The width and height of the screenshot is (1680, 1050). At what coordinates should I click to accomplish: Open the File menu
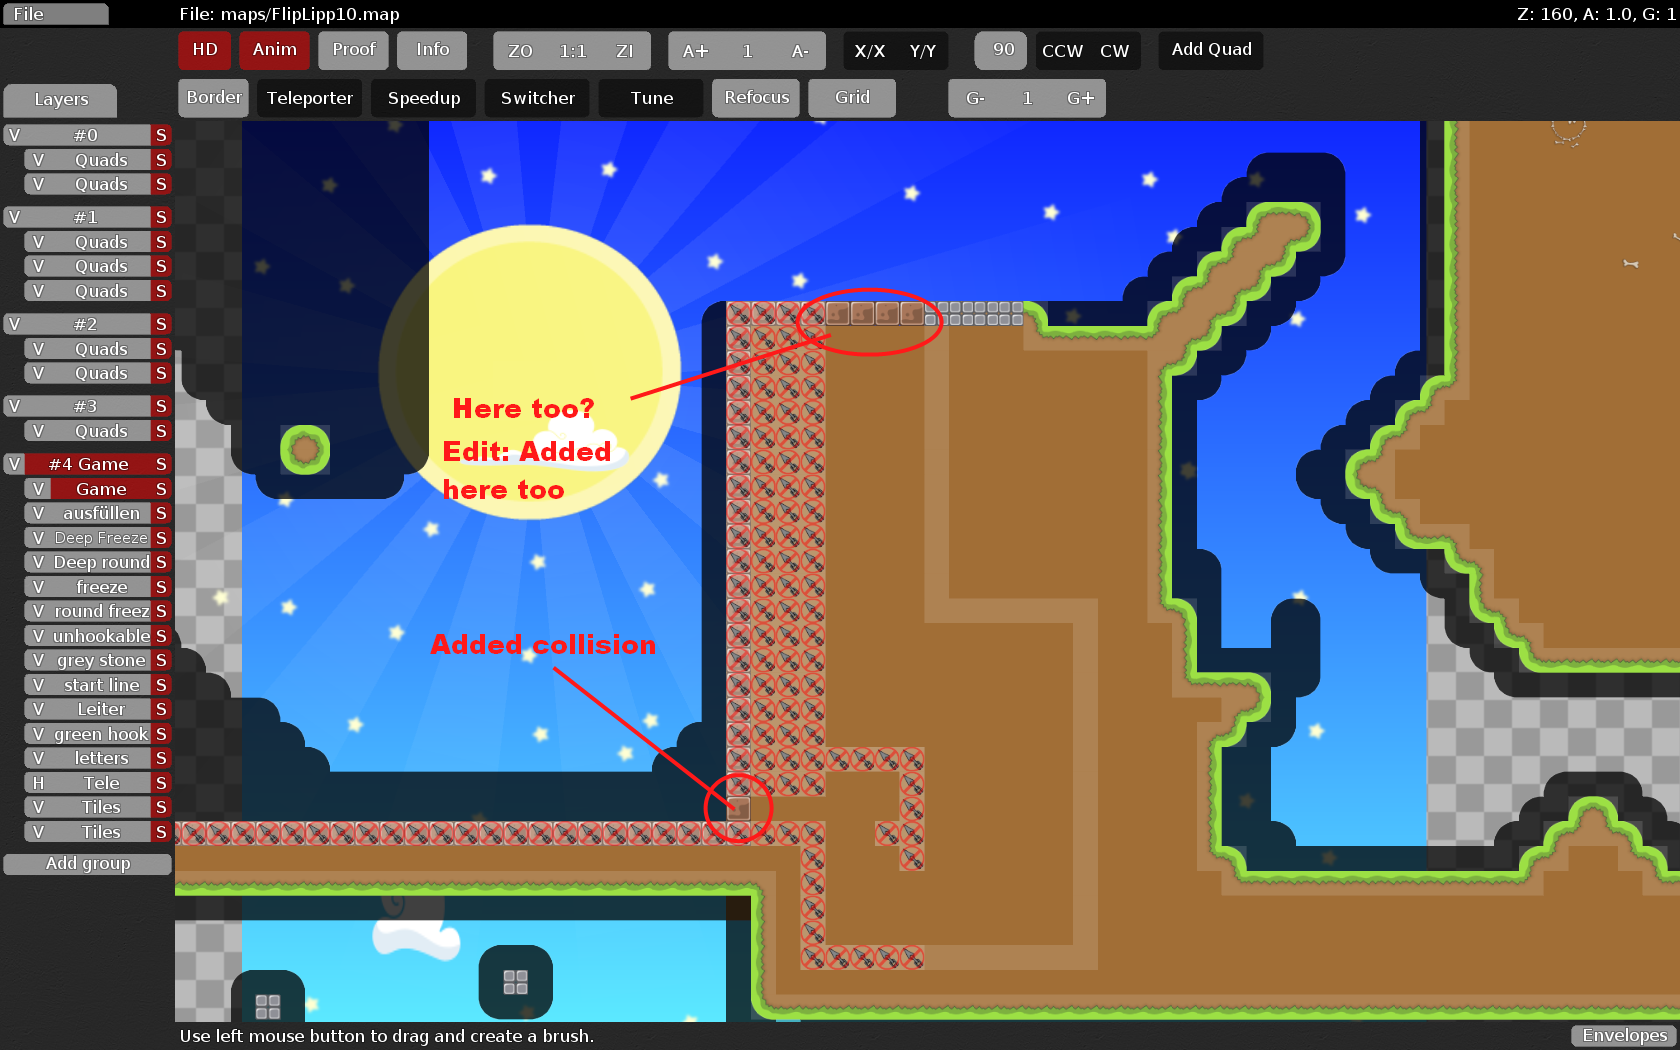click(55, 14)
